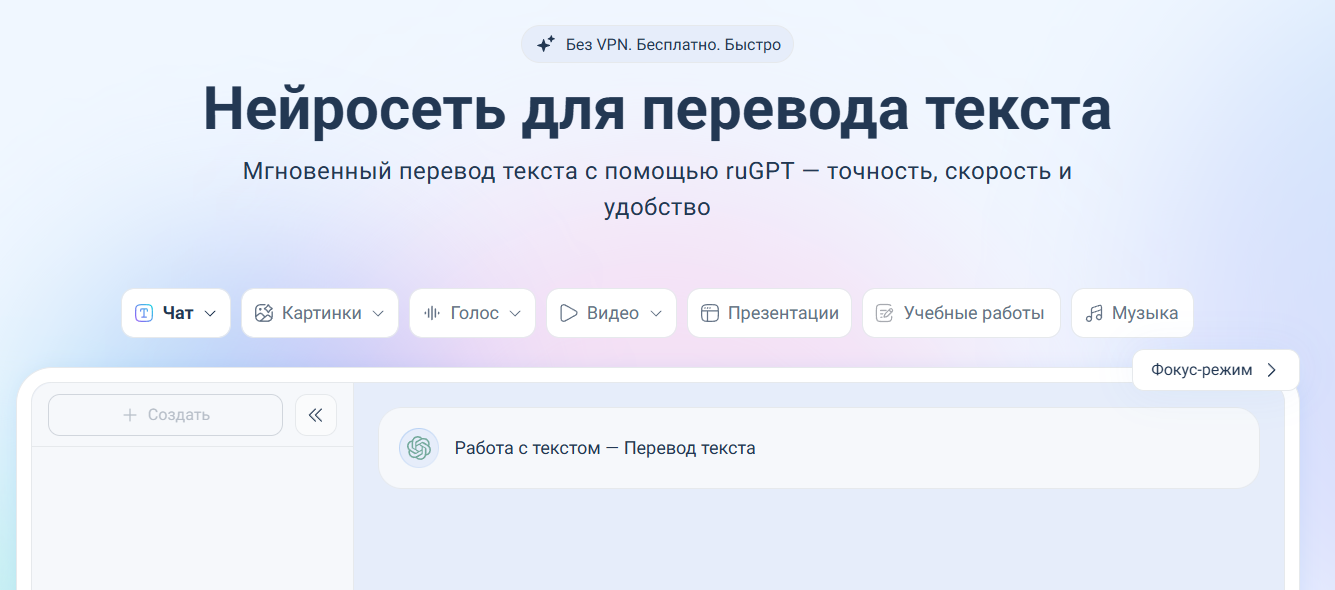Click the Музыка note icon
This screenshot has height=590, width=1335.
click(1094, 313)
